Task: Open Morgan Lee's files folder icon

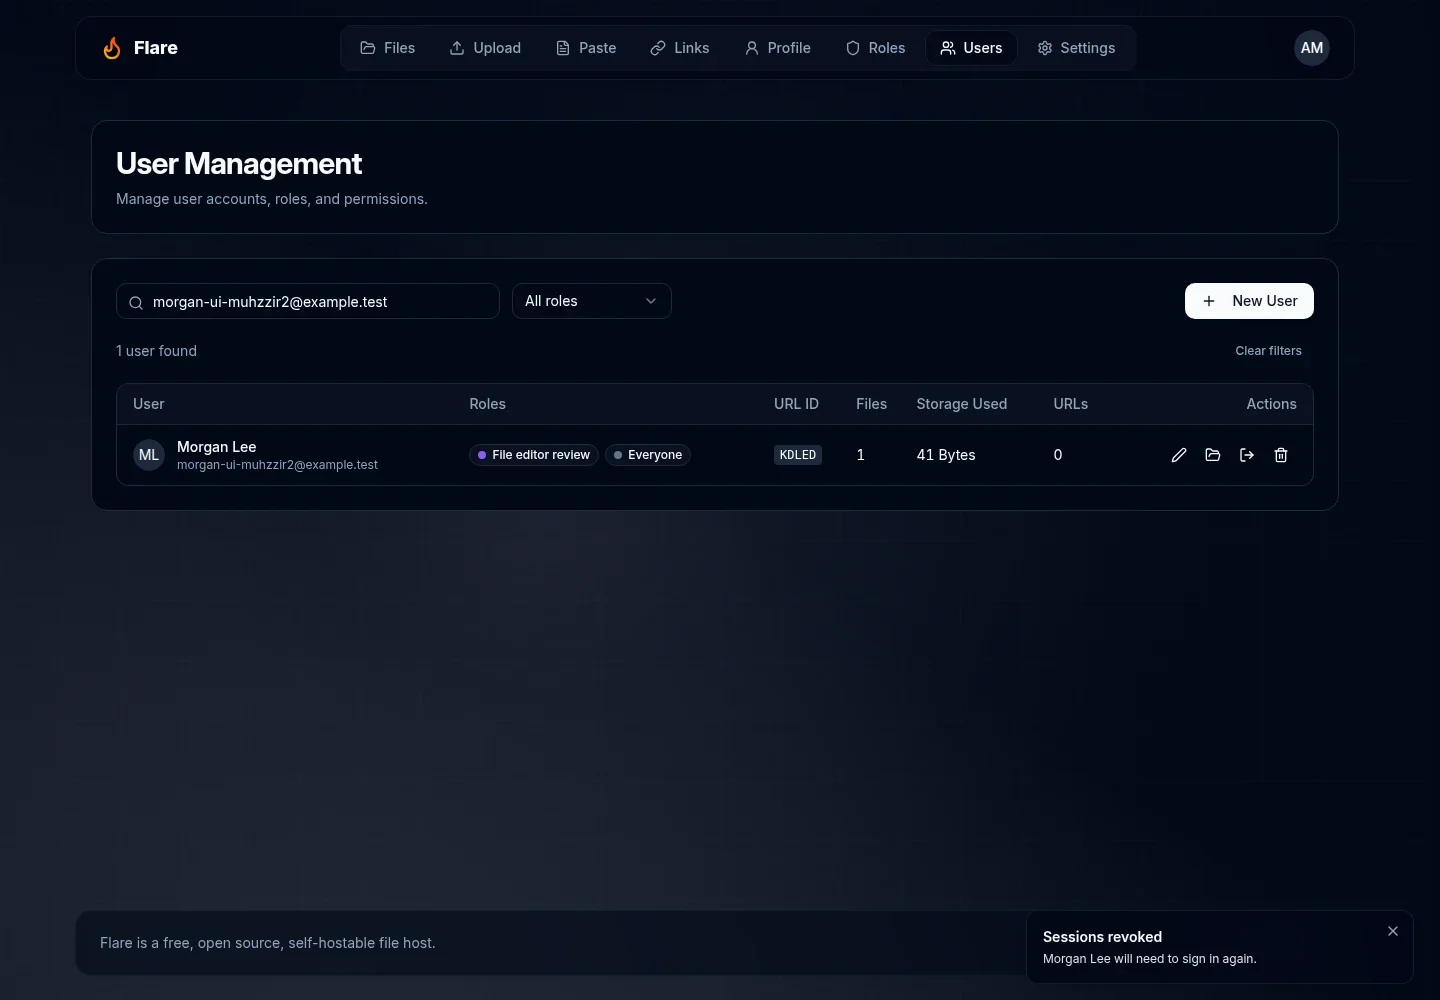Action: tap(1213, 455)
